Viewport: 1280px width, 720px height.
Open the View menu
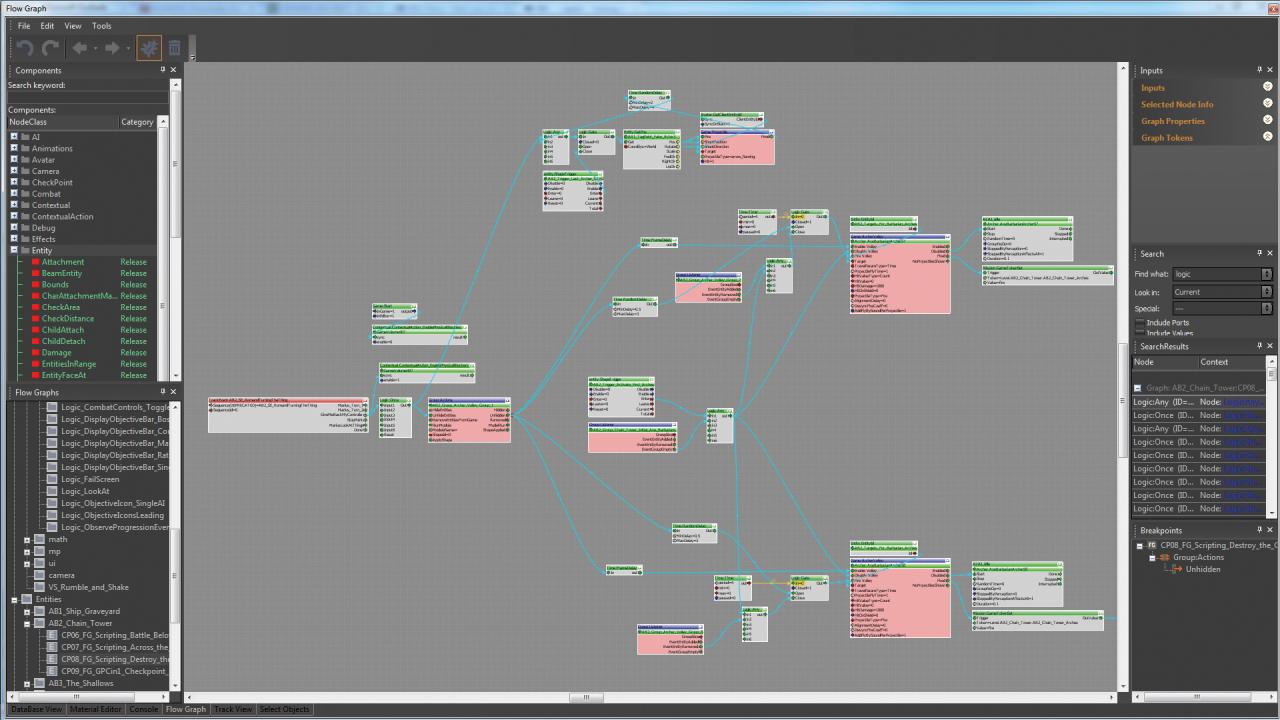point(73,26)
